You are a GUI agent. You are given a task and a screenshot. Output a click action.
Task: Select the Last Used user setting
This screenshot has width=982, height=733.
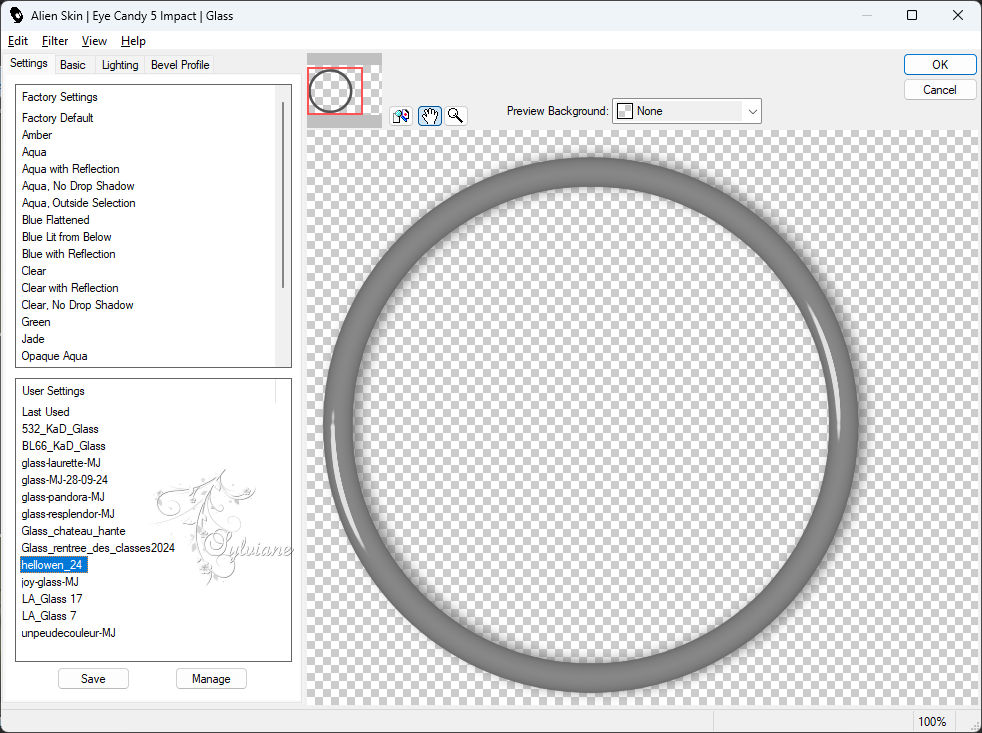pos(45,412)
